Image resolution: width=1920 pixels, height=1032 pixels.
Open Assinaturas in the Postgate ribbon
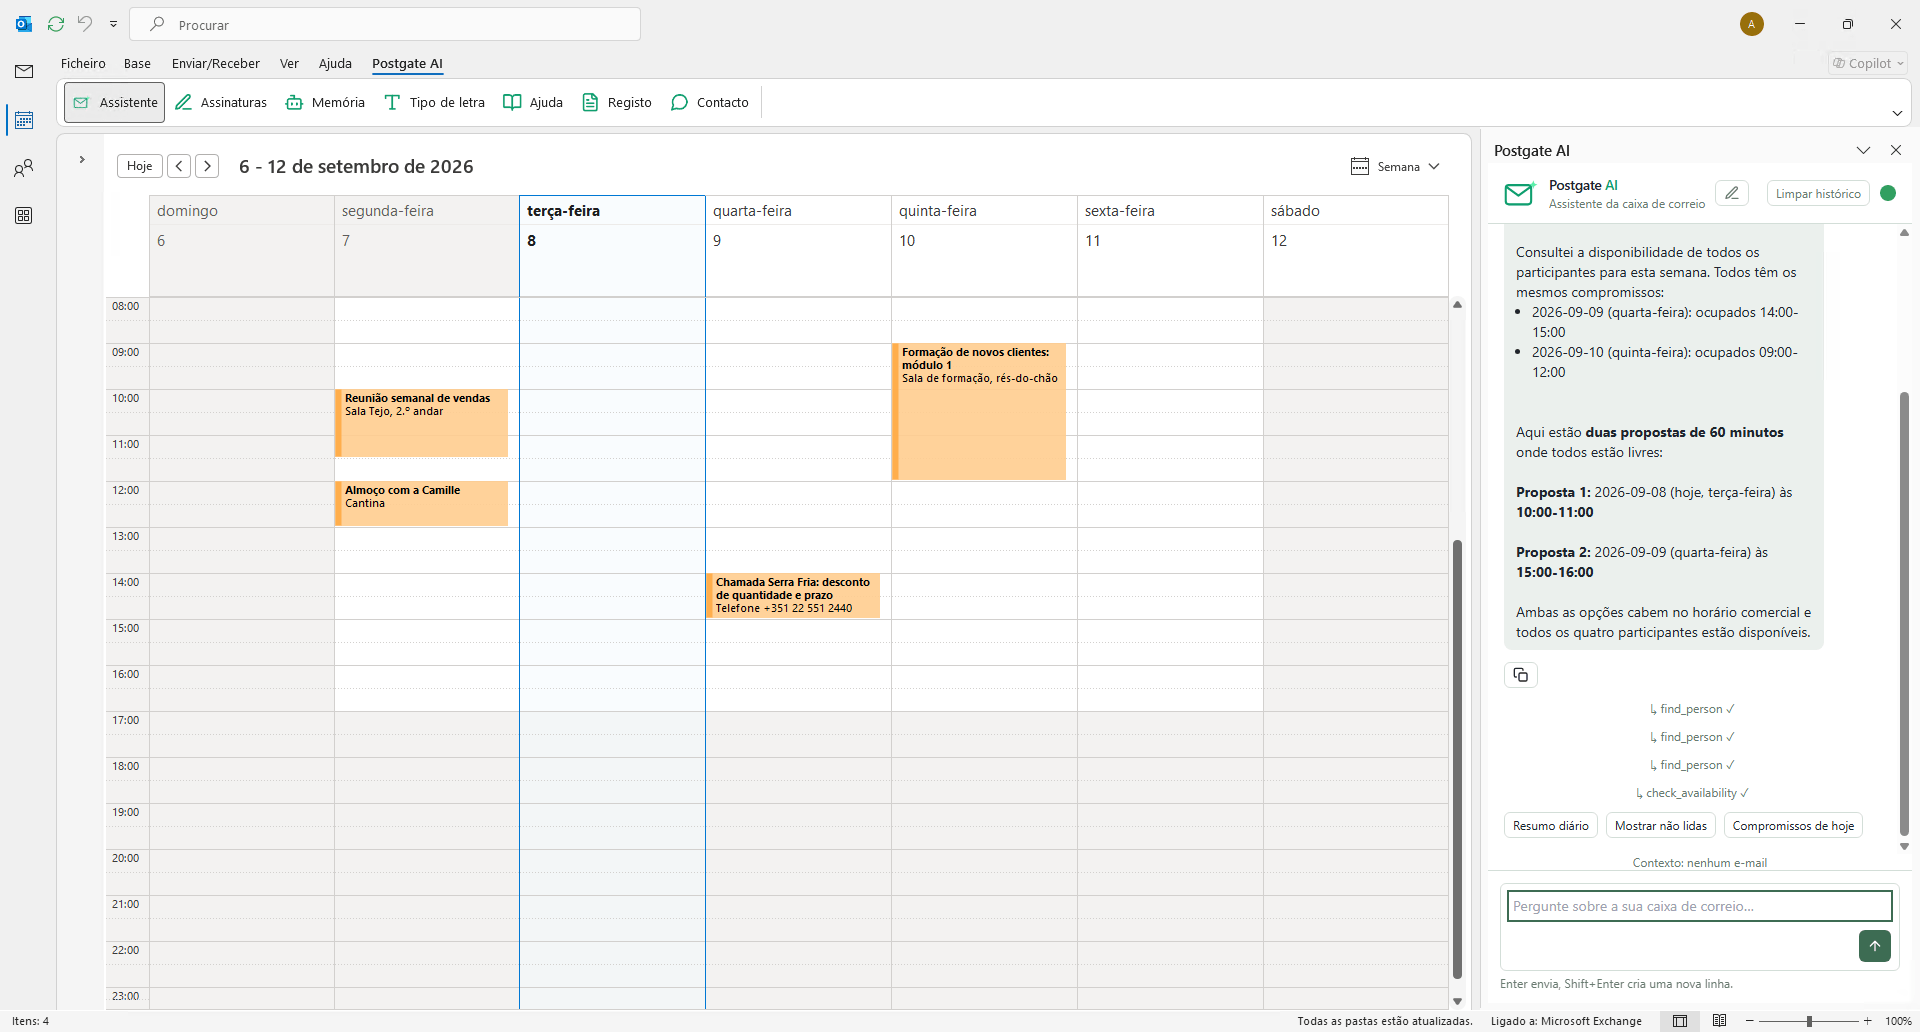point(221,102)
